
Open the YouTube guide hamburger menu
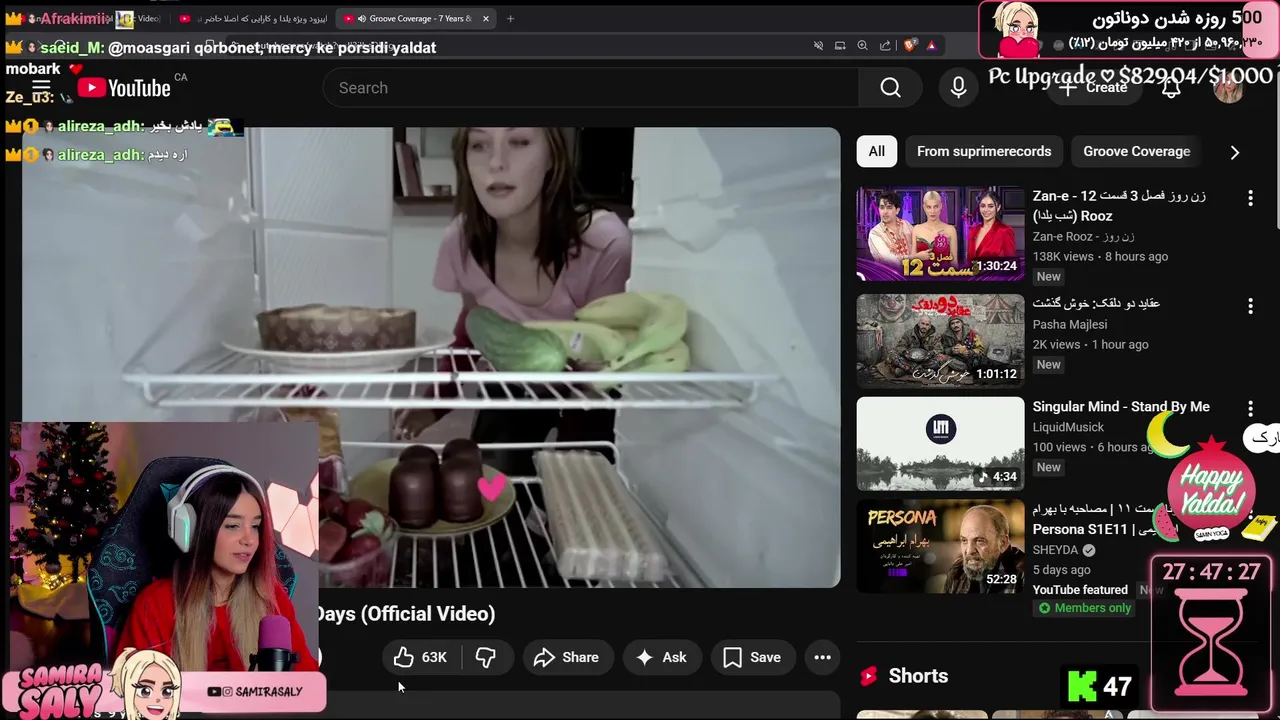[41, 88]
